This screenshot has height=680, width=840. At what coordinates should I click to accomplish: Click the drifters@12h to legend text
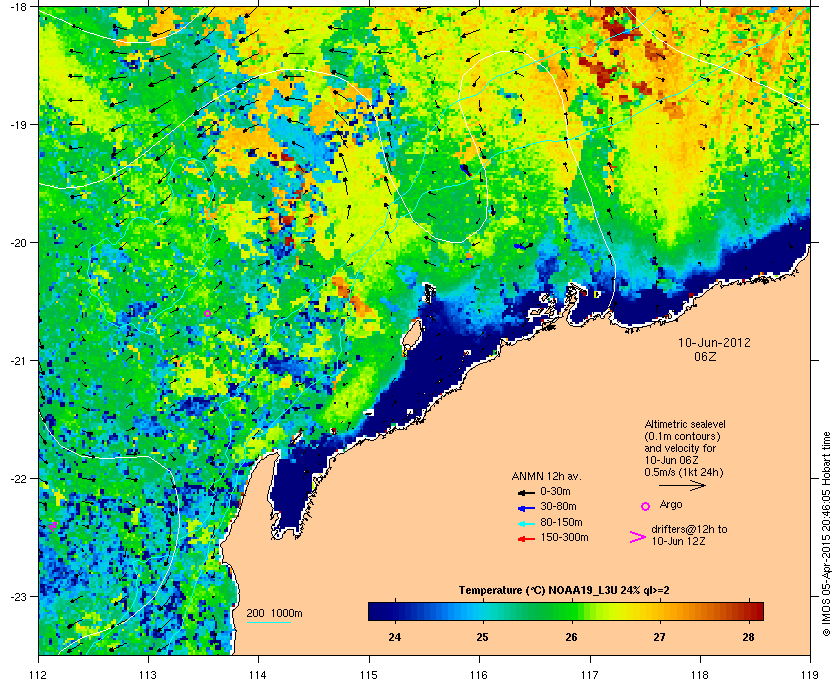(689, 529)
